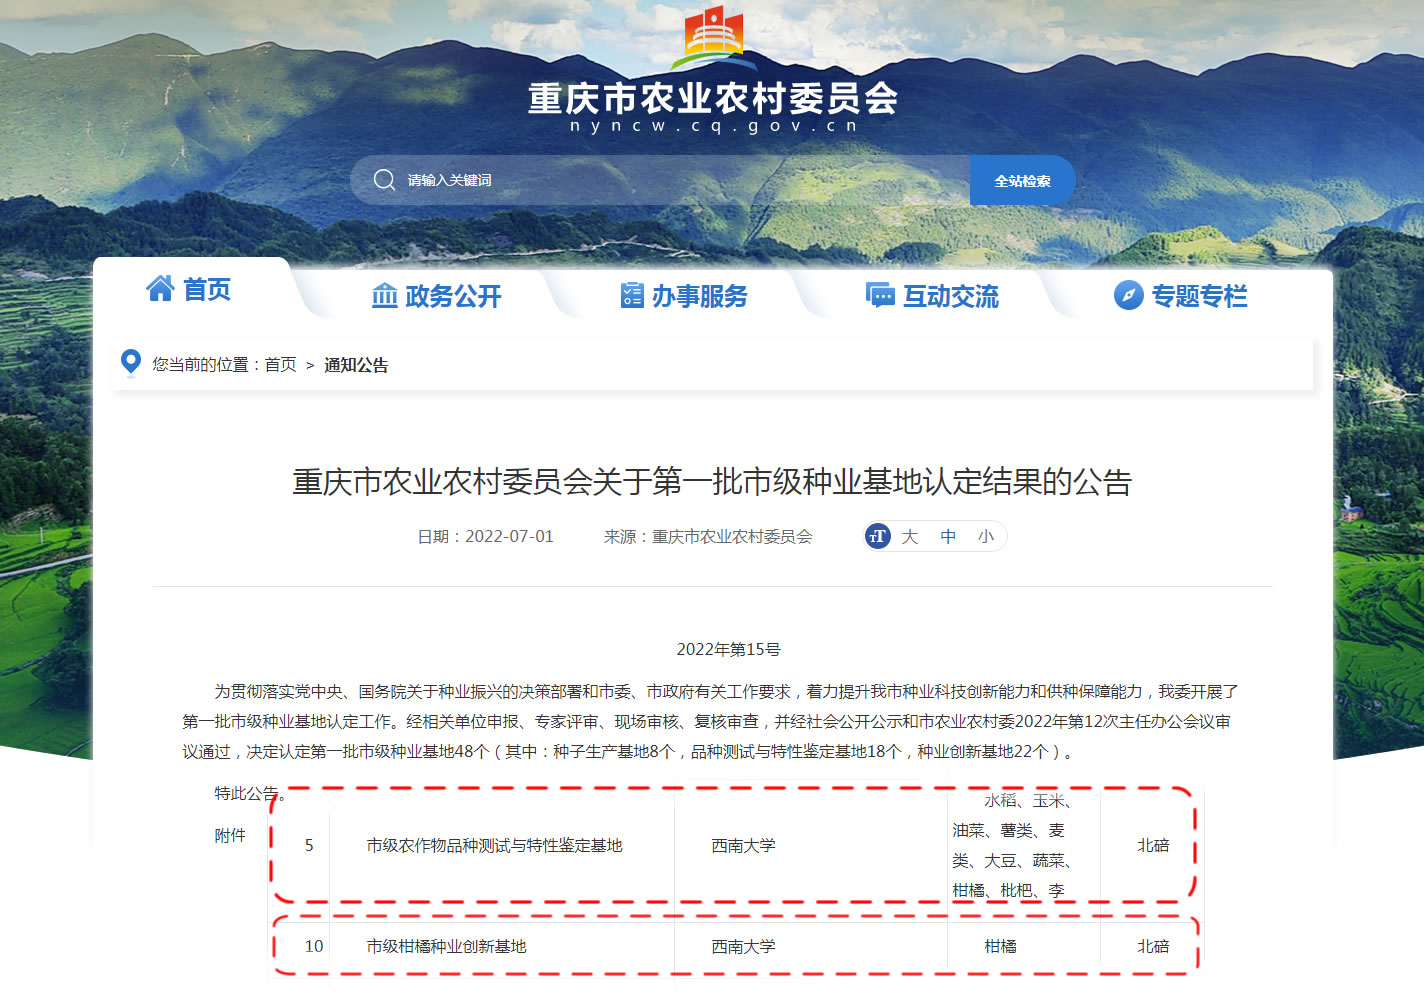The height and width of the screenshot is (994, 1425).
Task: Click the house icon beside 首页
Action: pyautogui.click(x=160, y=289)
